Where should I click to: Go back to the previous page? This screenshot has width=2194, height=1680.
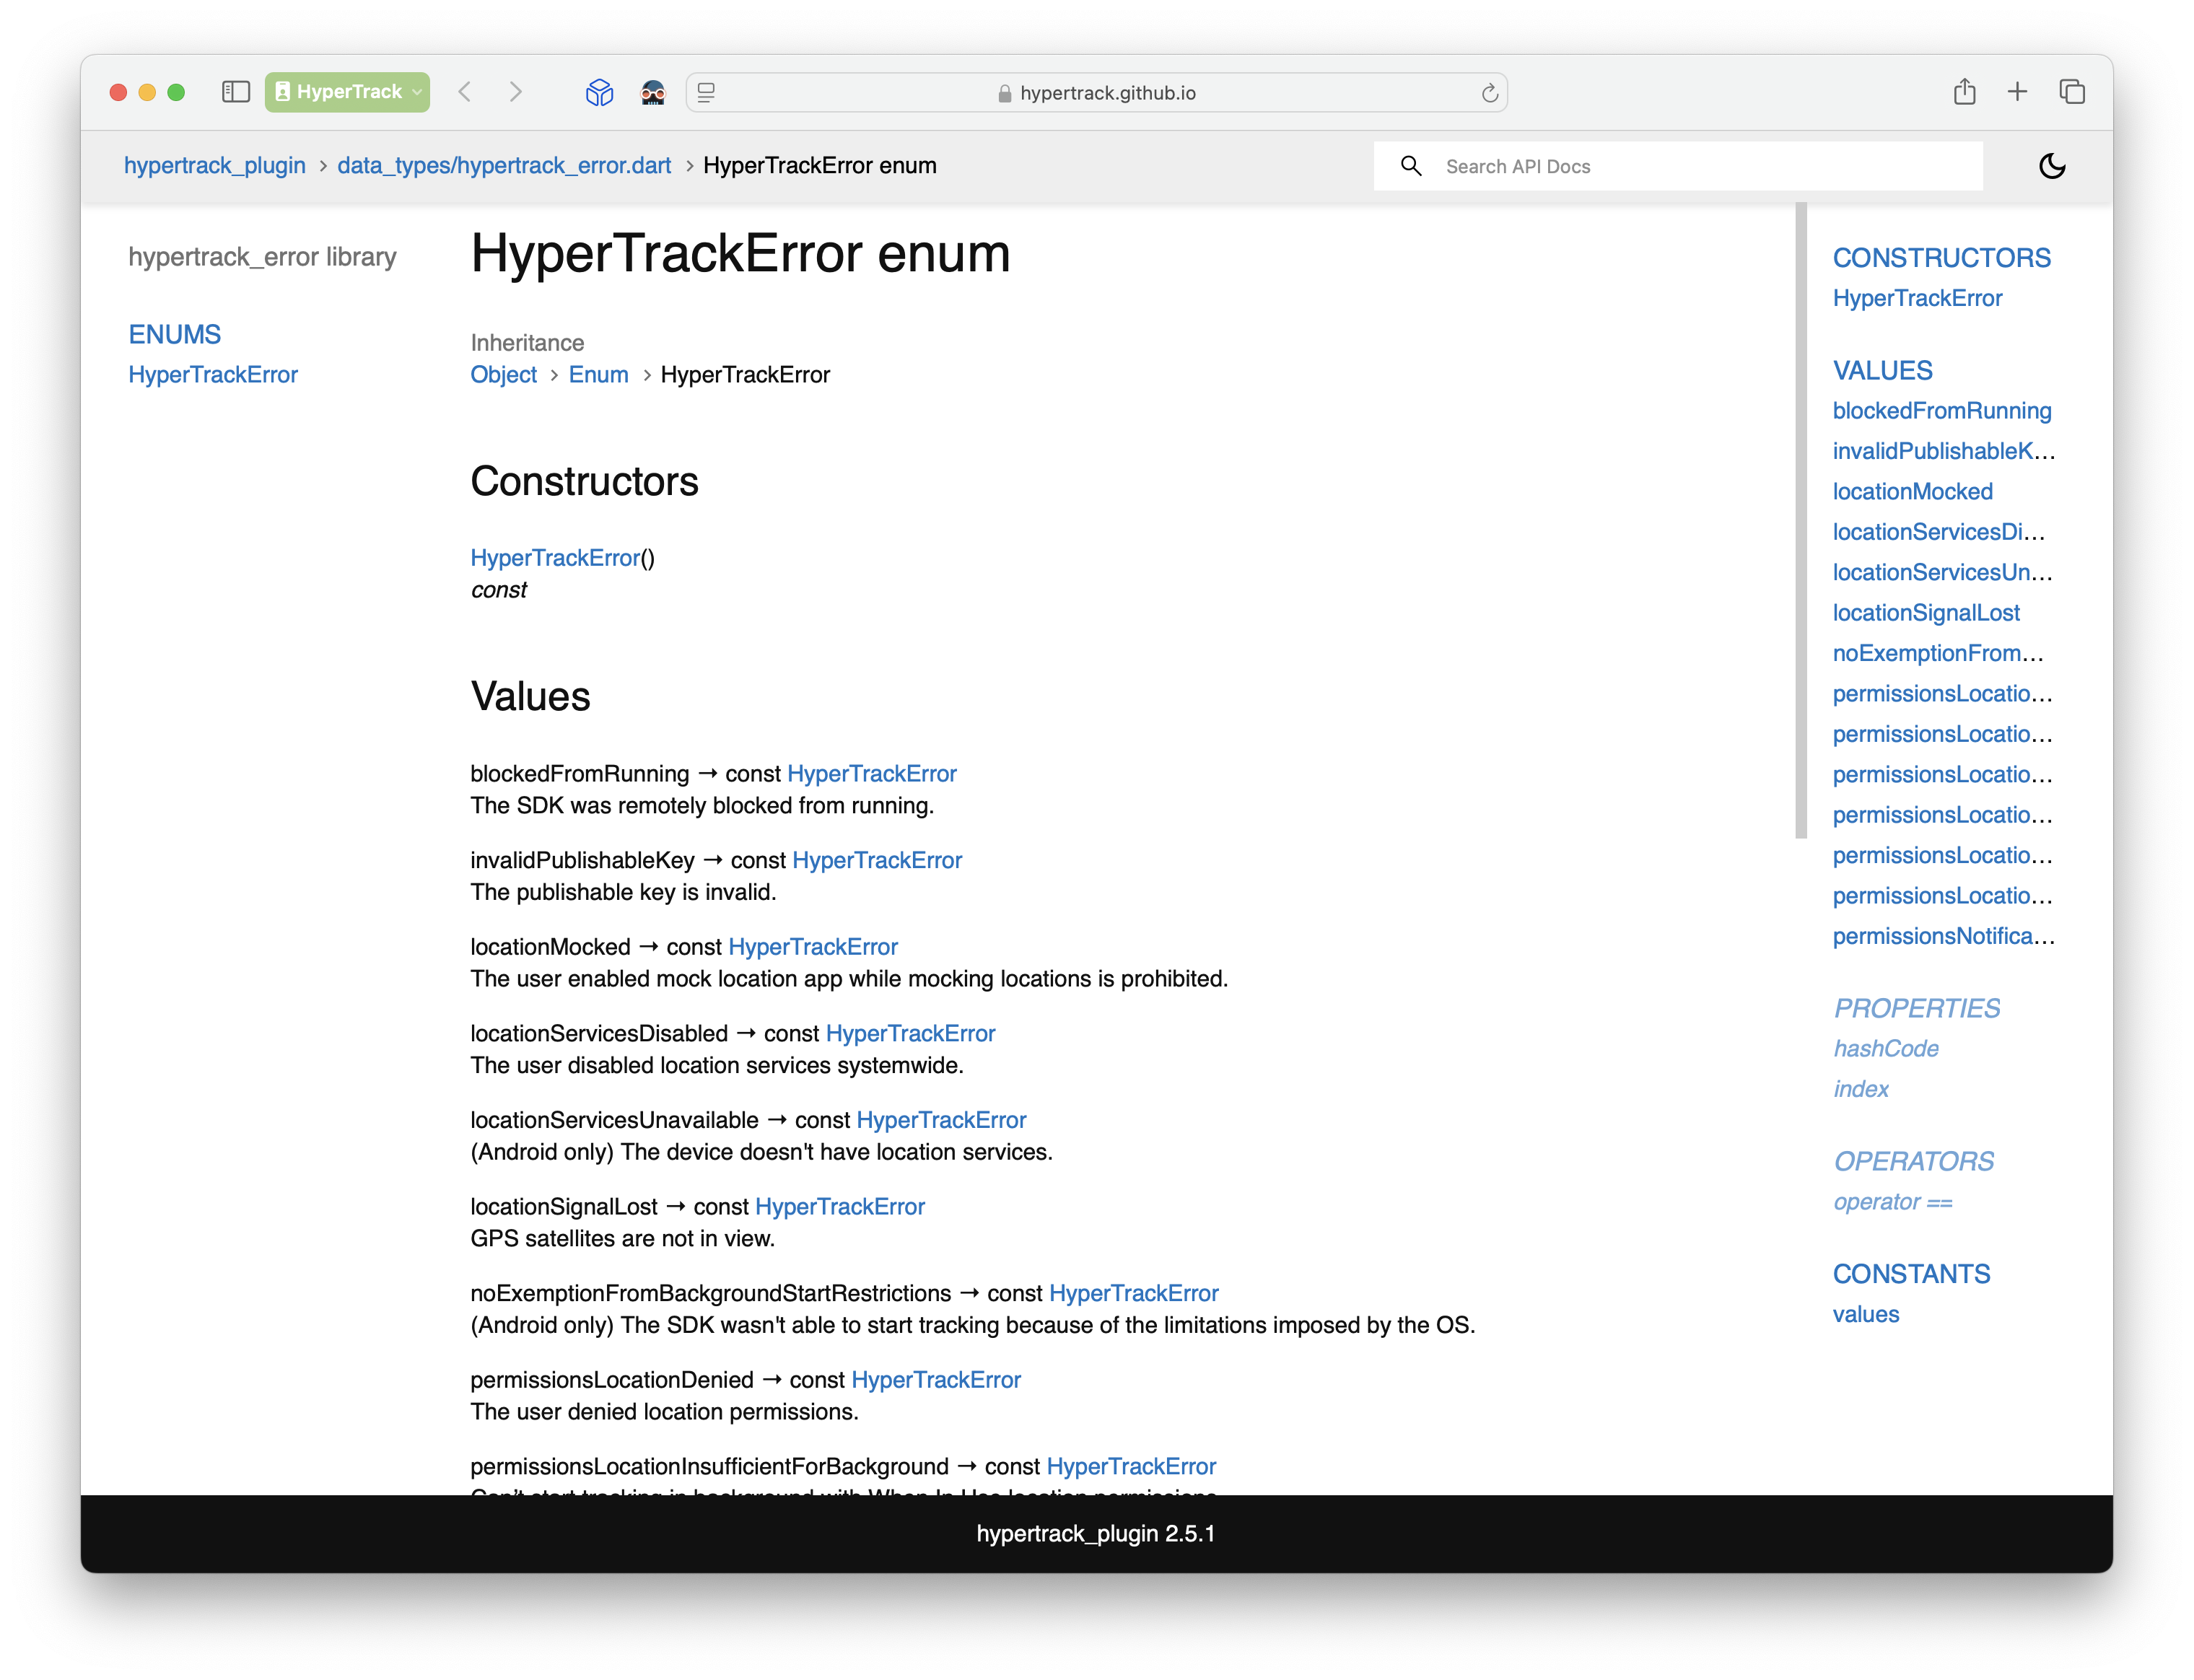pos(465,92)
